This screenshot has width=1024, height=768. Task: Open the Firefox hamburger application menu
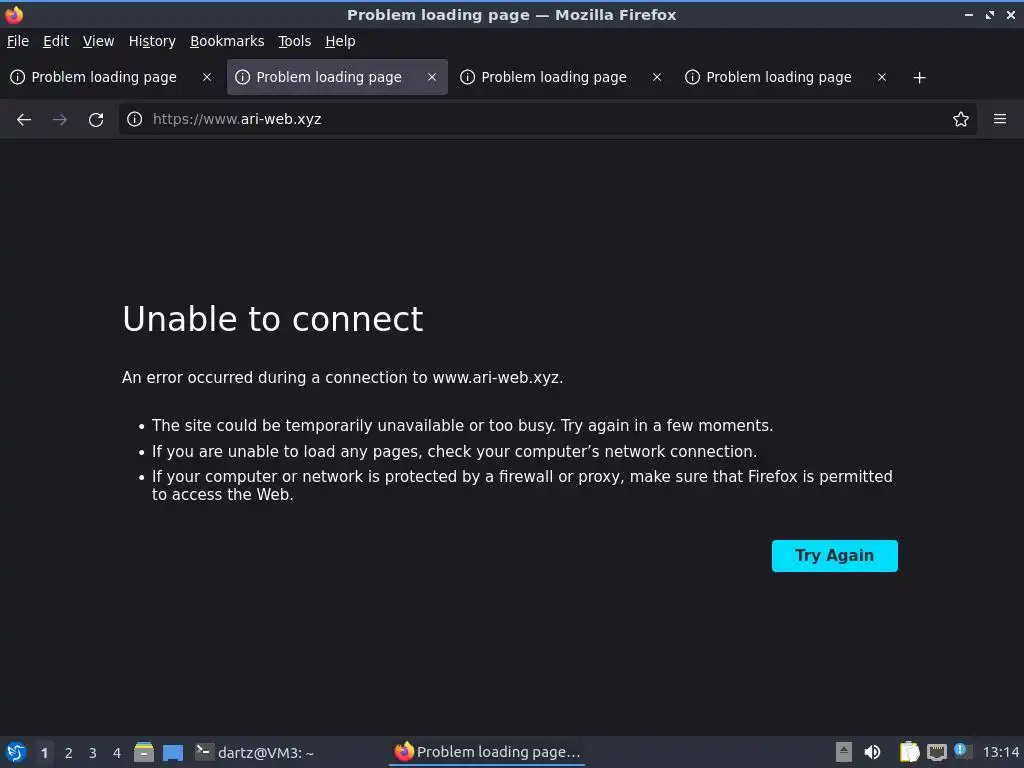click(999, 119)
